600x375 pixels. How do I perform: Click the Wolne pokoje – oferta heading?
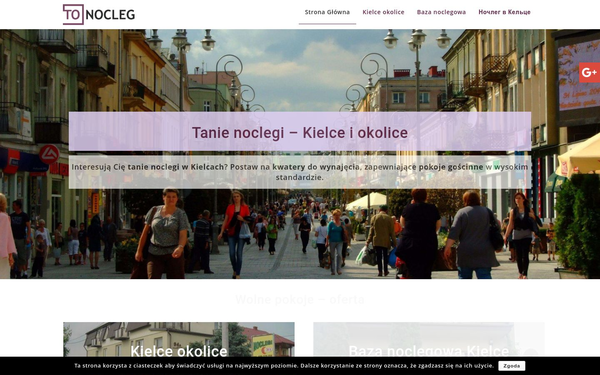pos(300,299)
